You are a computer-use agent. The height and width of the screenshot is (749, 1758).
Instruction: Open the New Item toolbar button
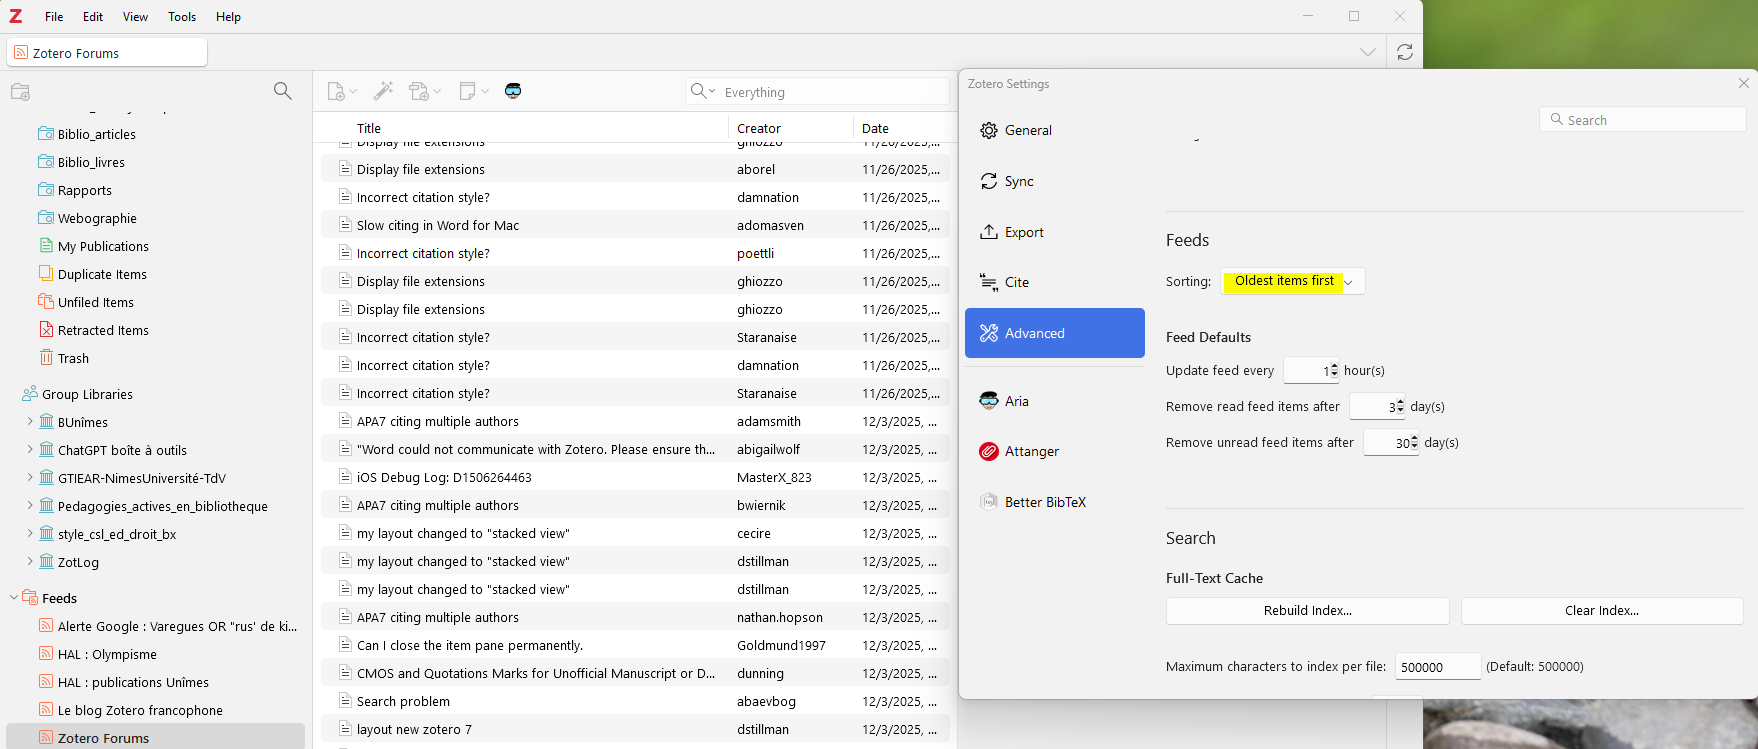pyautogui.click(x=341, y=91)
